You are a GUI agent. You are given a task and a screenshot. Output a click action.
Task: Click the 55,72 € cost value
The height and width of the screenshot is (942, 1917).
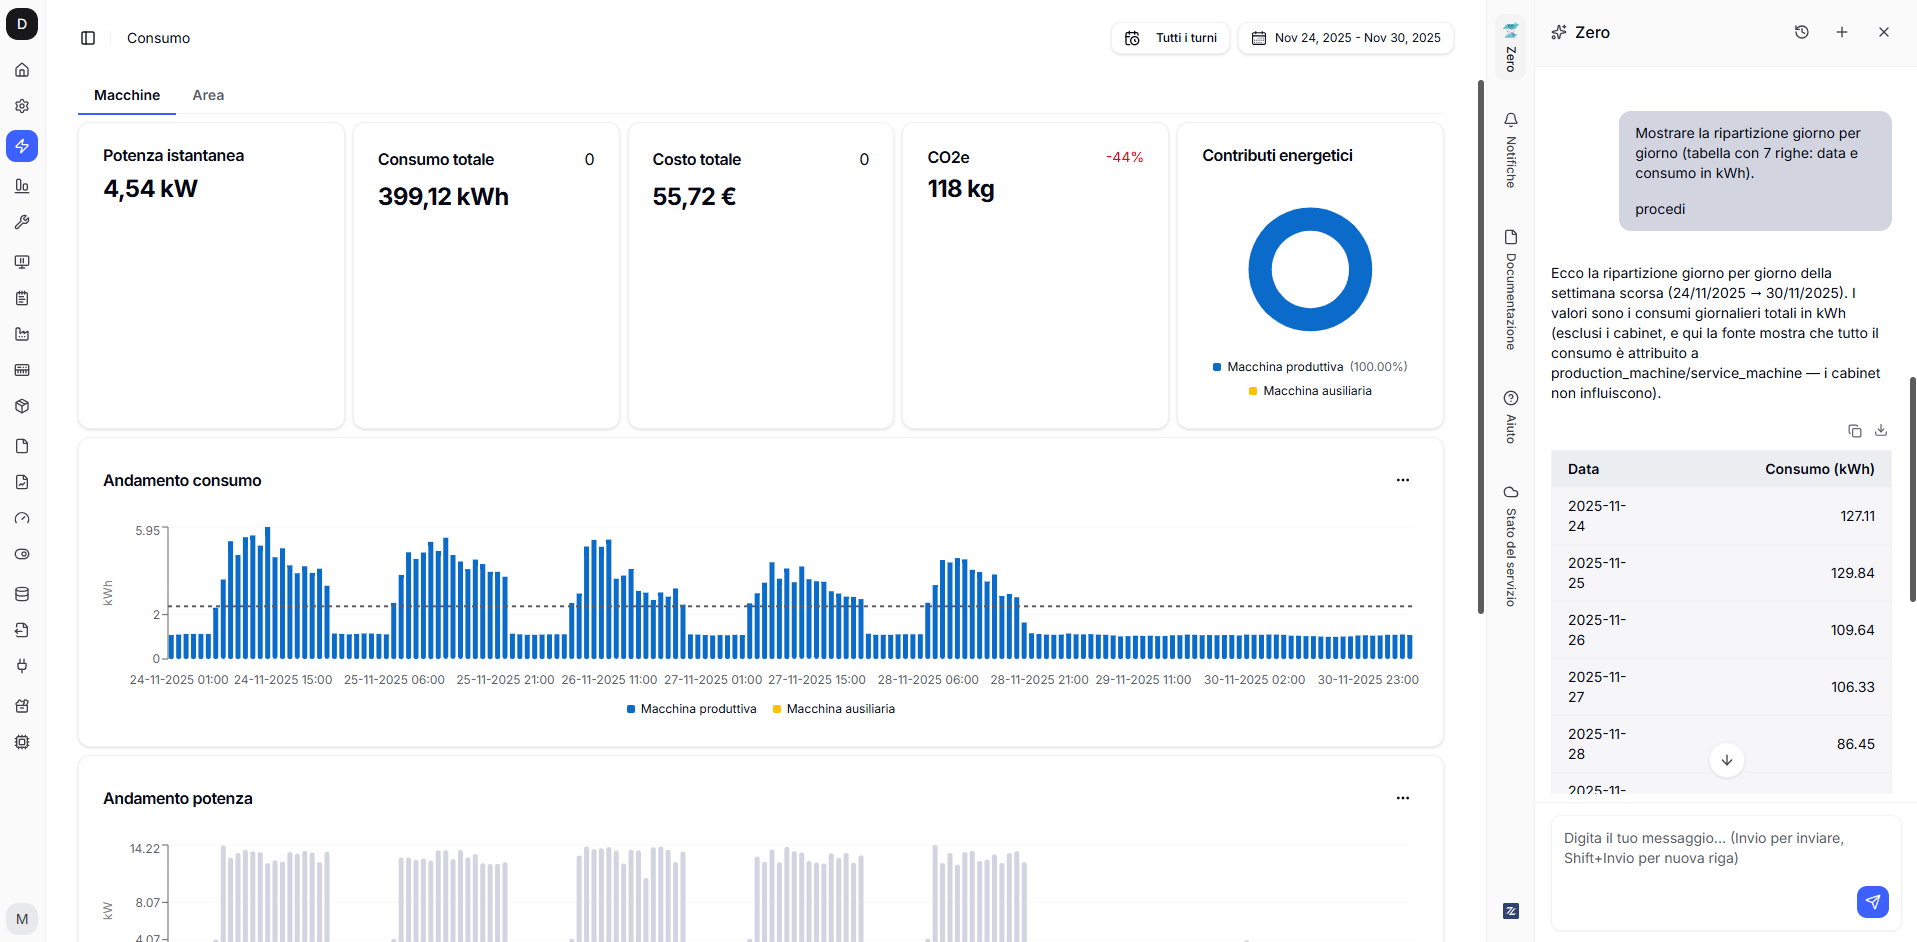tap(694, 197)
